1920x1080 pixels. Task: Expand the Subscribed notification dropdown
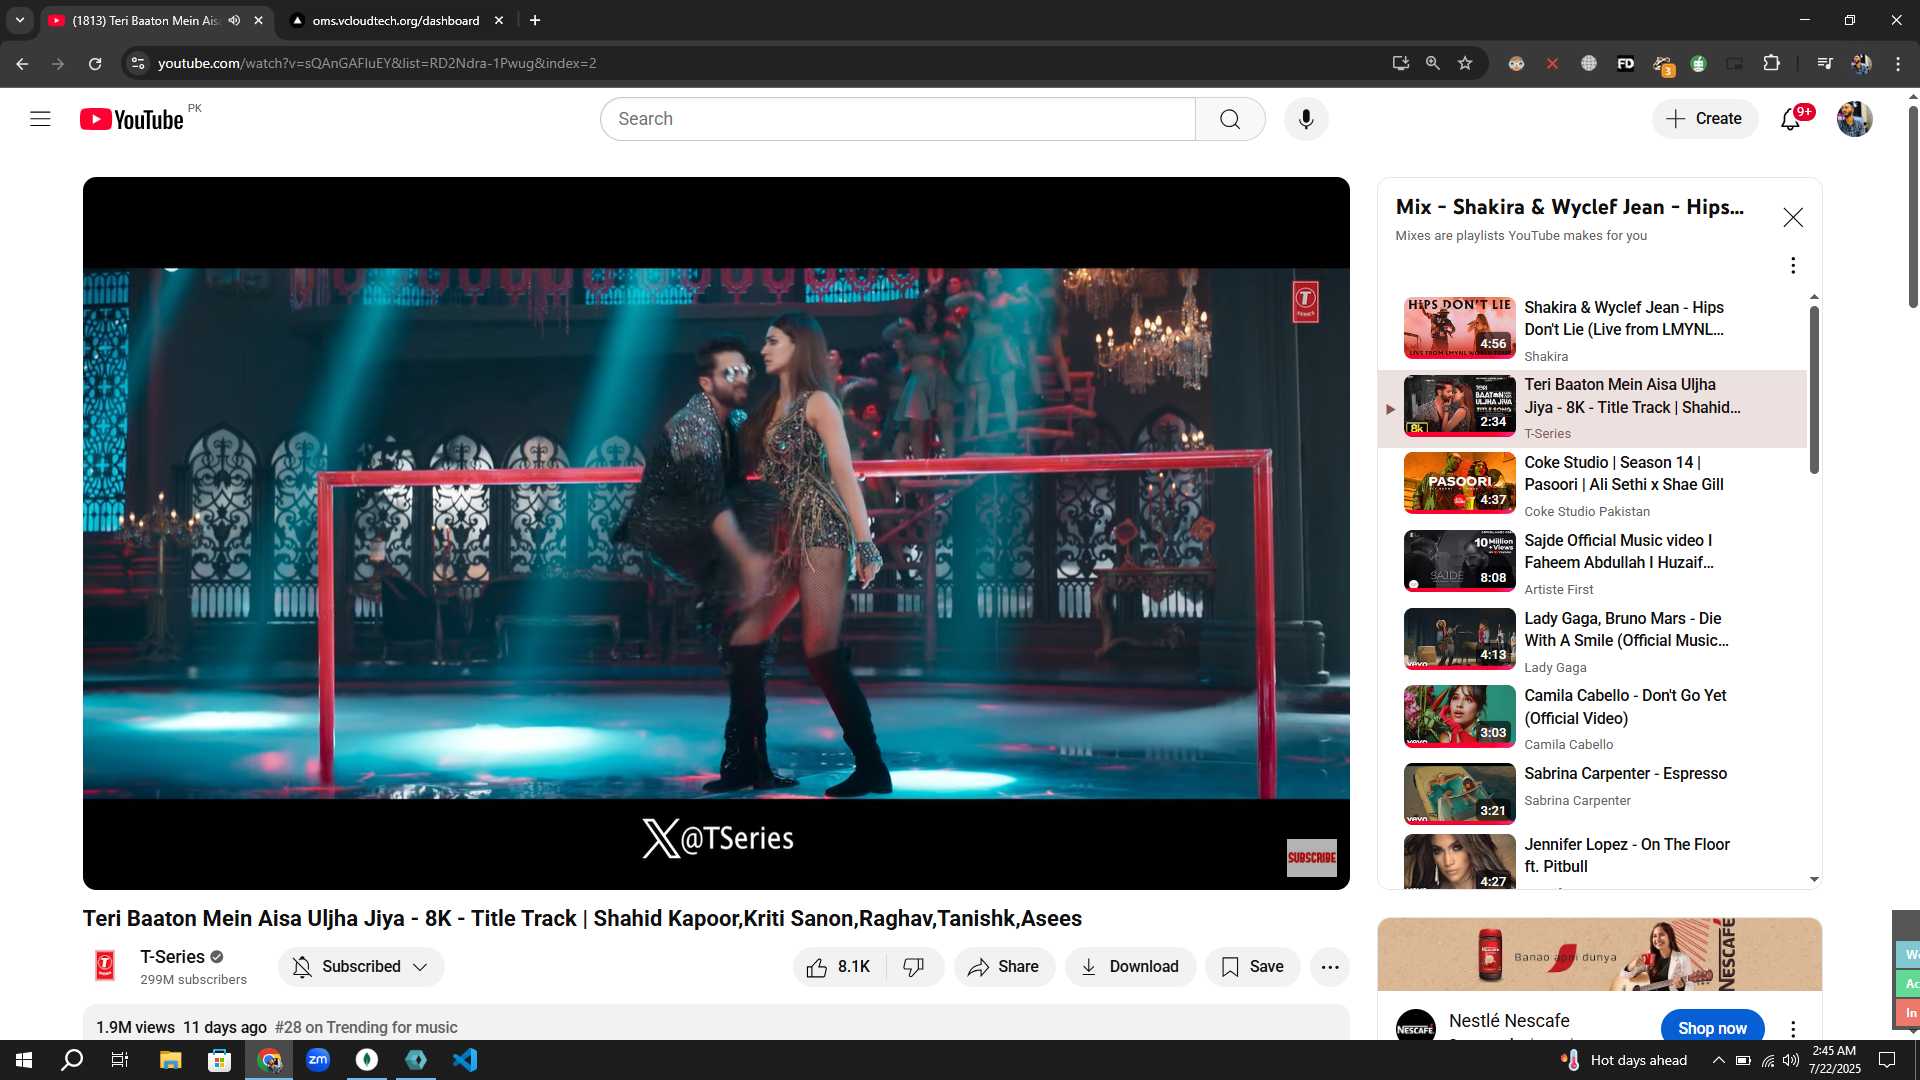click(361, 967)
